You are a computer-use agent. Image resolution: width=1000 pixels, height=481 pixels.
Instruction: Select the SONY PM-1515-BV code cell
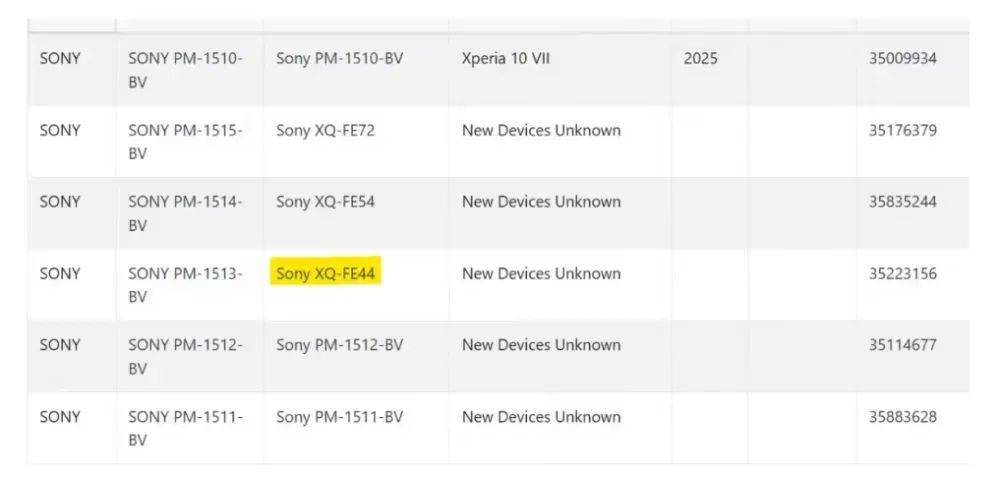click(185, 142)
